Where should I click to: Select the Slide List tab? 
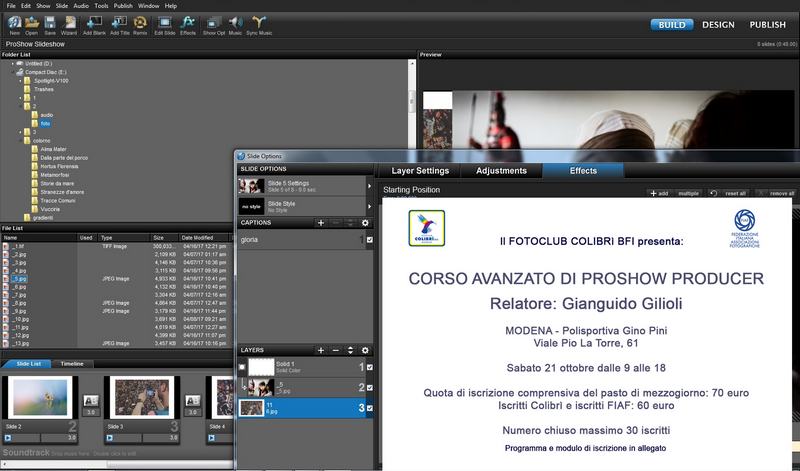29,364
